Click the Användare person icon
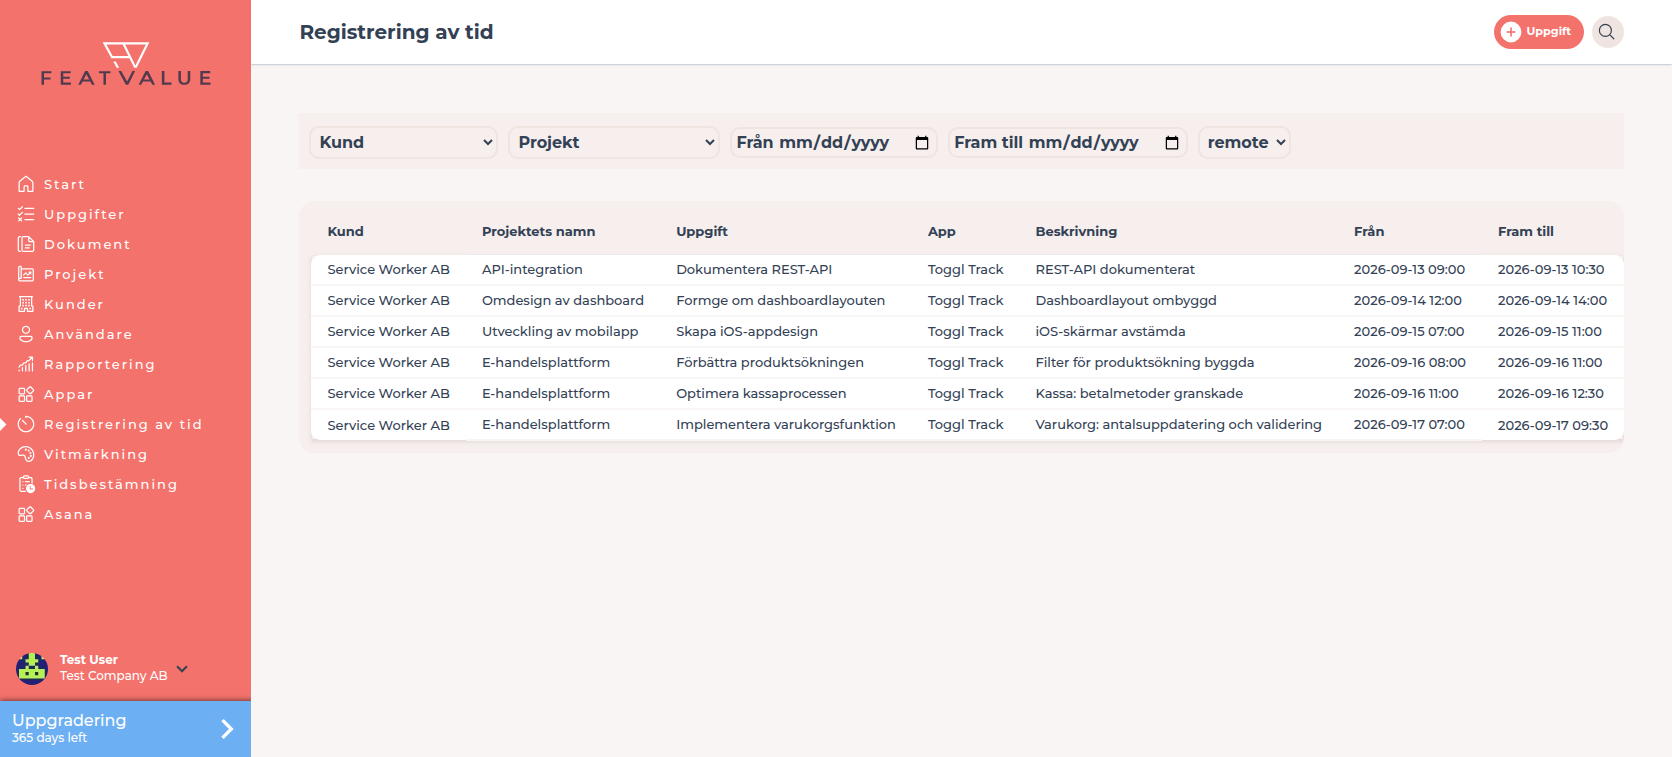 pyautogui.click(x=26, y=334)
